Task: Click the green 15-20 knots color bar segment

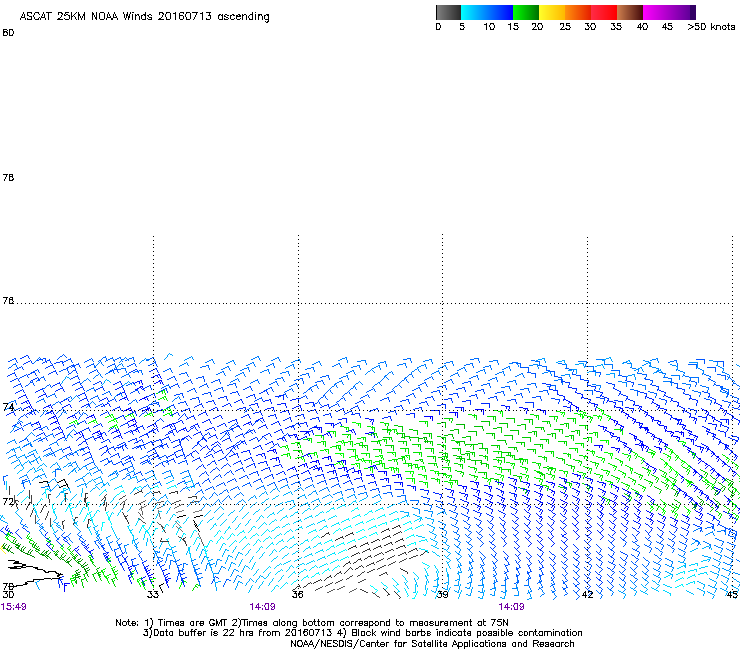Action: pyautogui.click(x=526, y=12)
